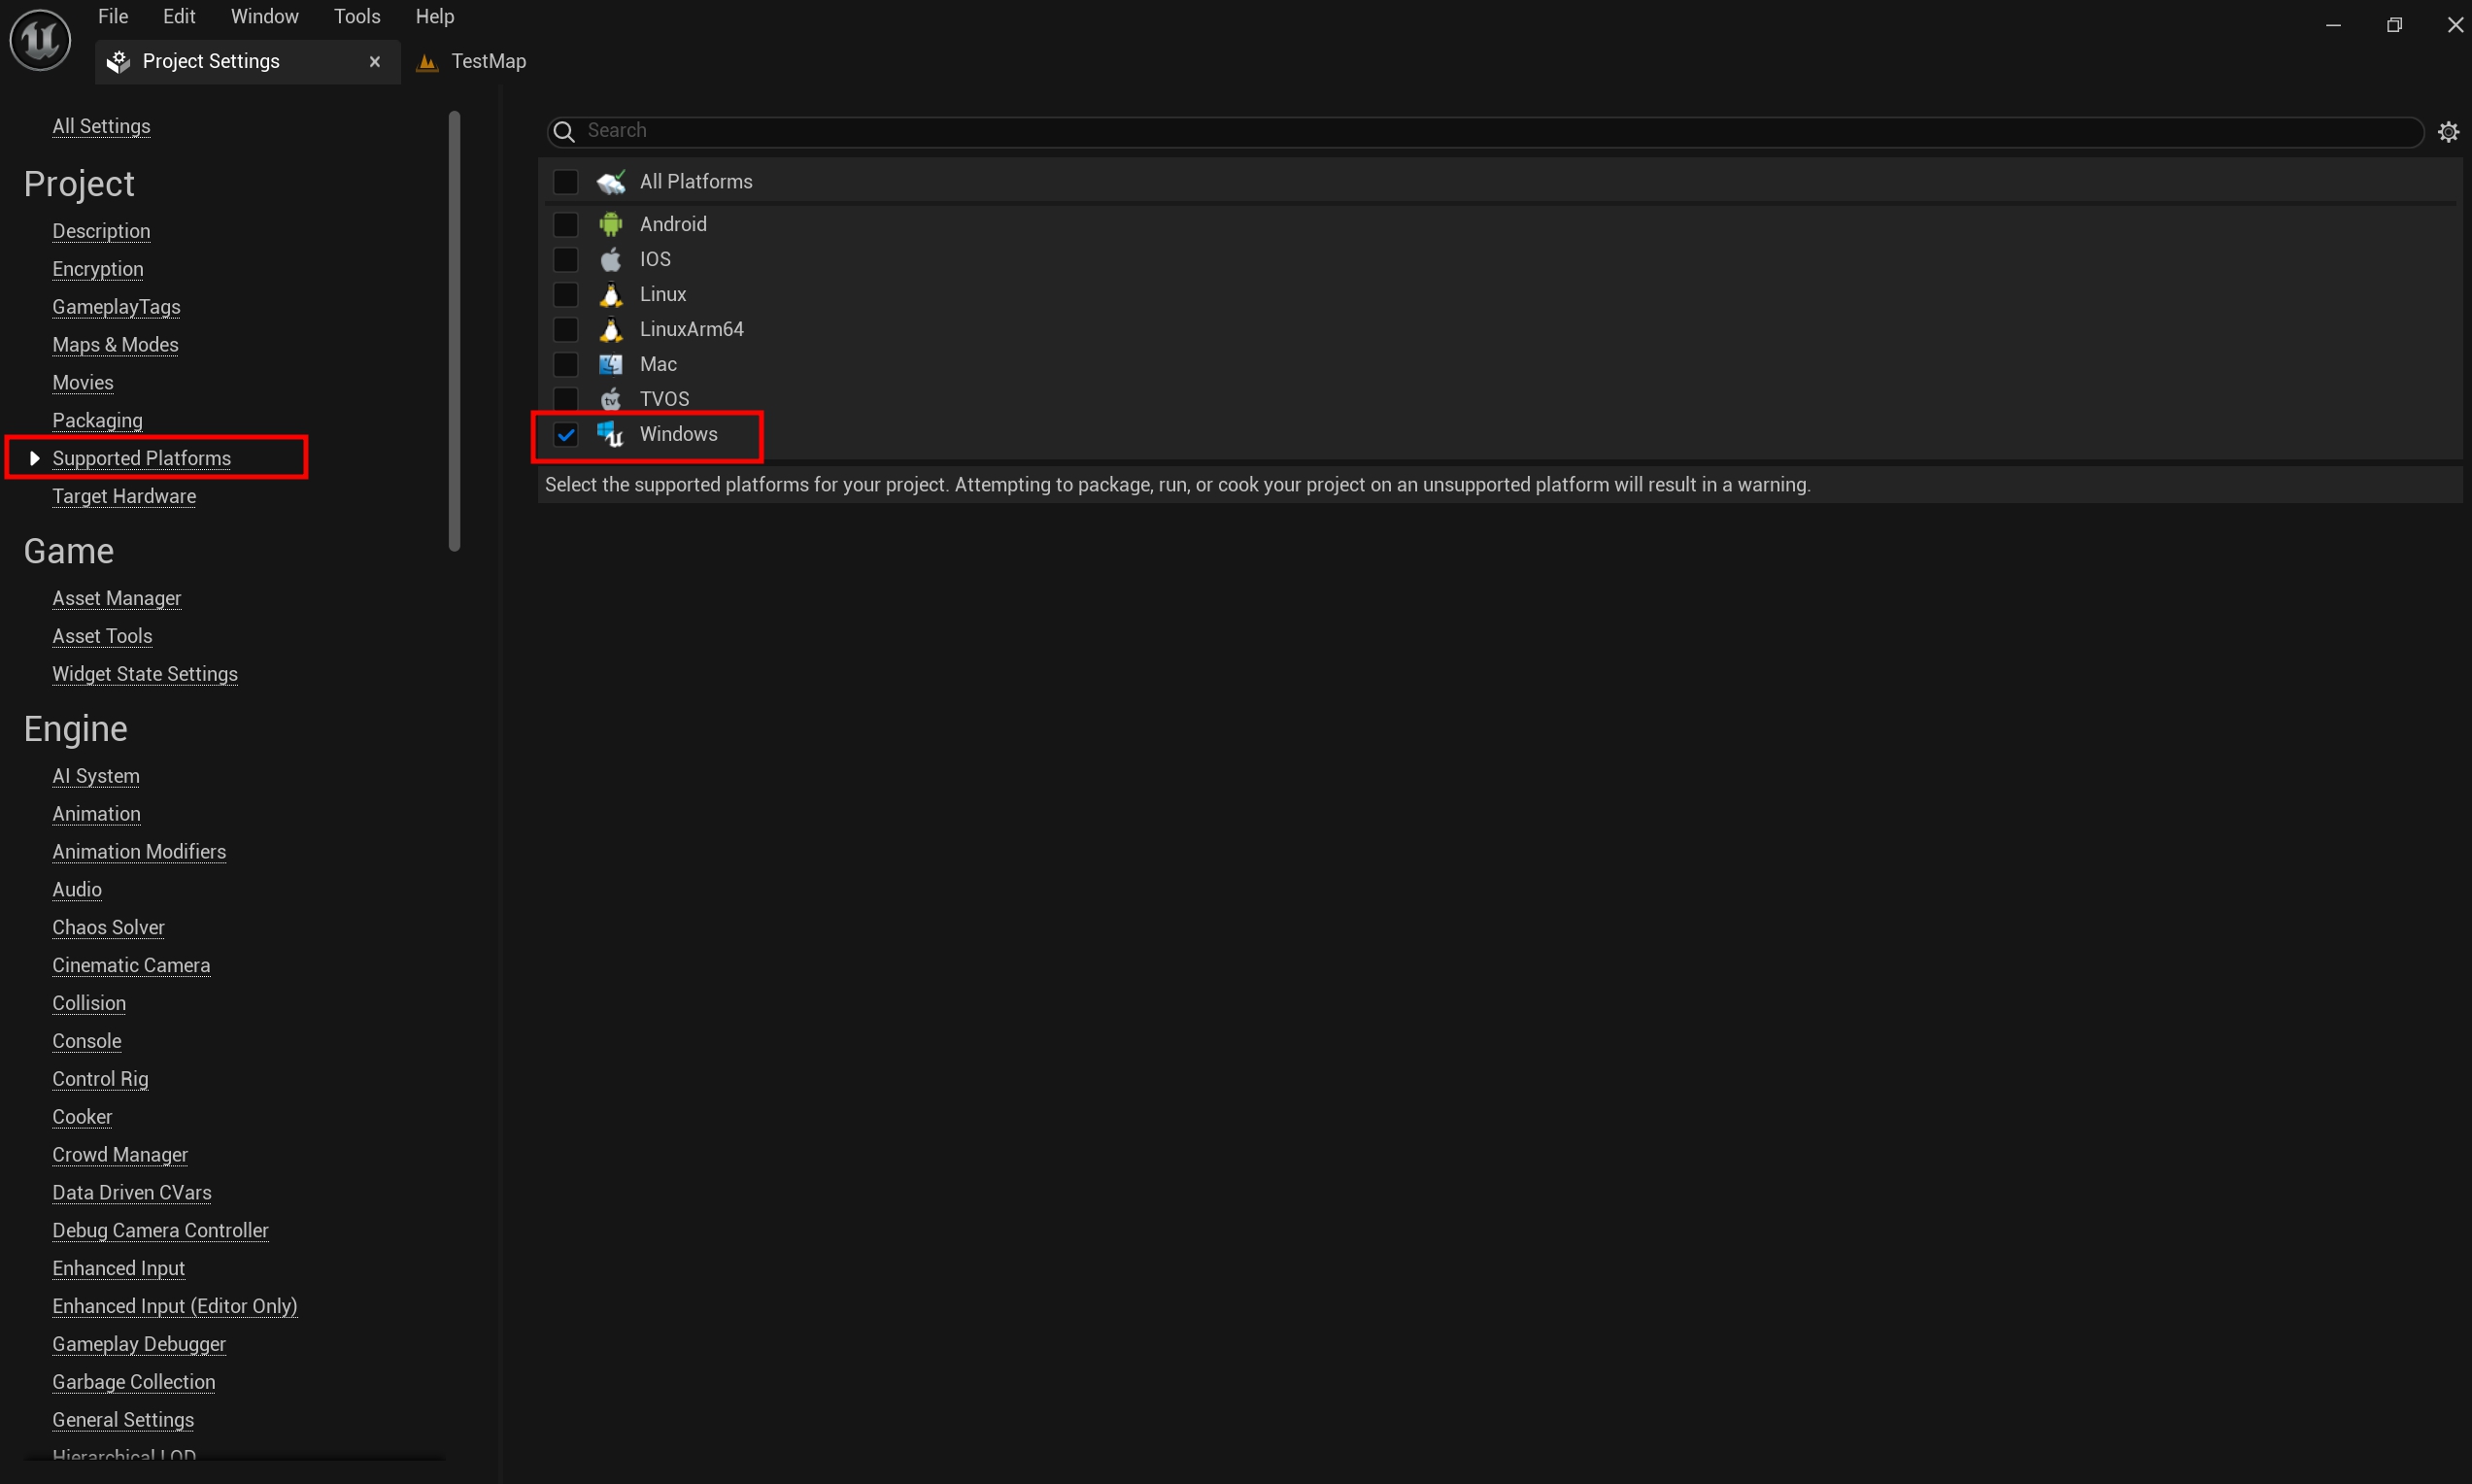The width and height of the screenshot is (2472, 1484).
Task: Click the Finder icon next to Mac
Action: coord(611,365)
